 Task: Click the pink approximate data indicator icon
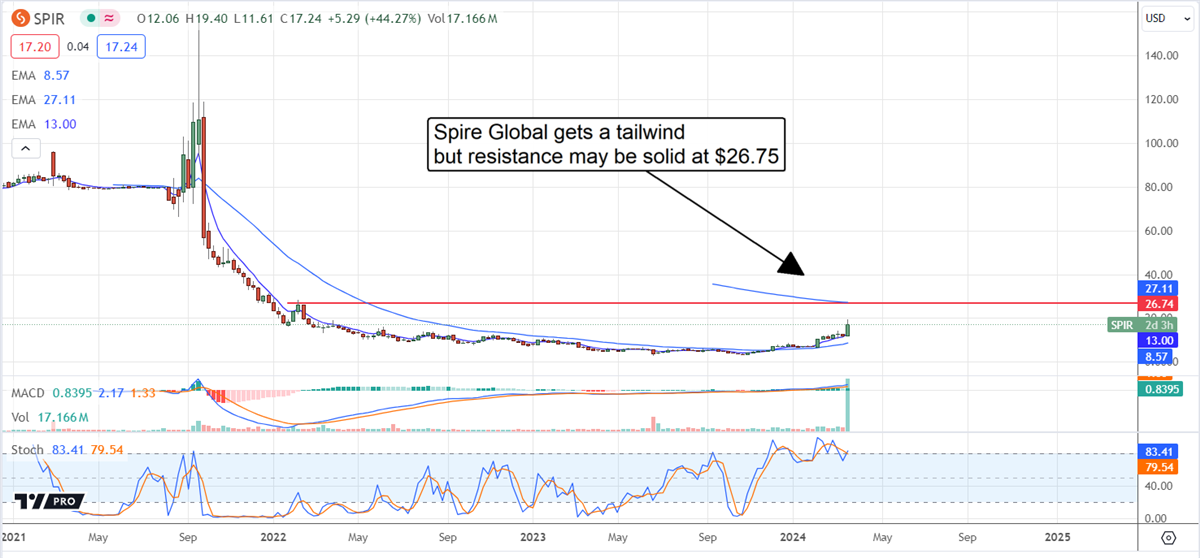pyautogui.click(x=109, y=19)
